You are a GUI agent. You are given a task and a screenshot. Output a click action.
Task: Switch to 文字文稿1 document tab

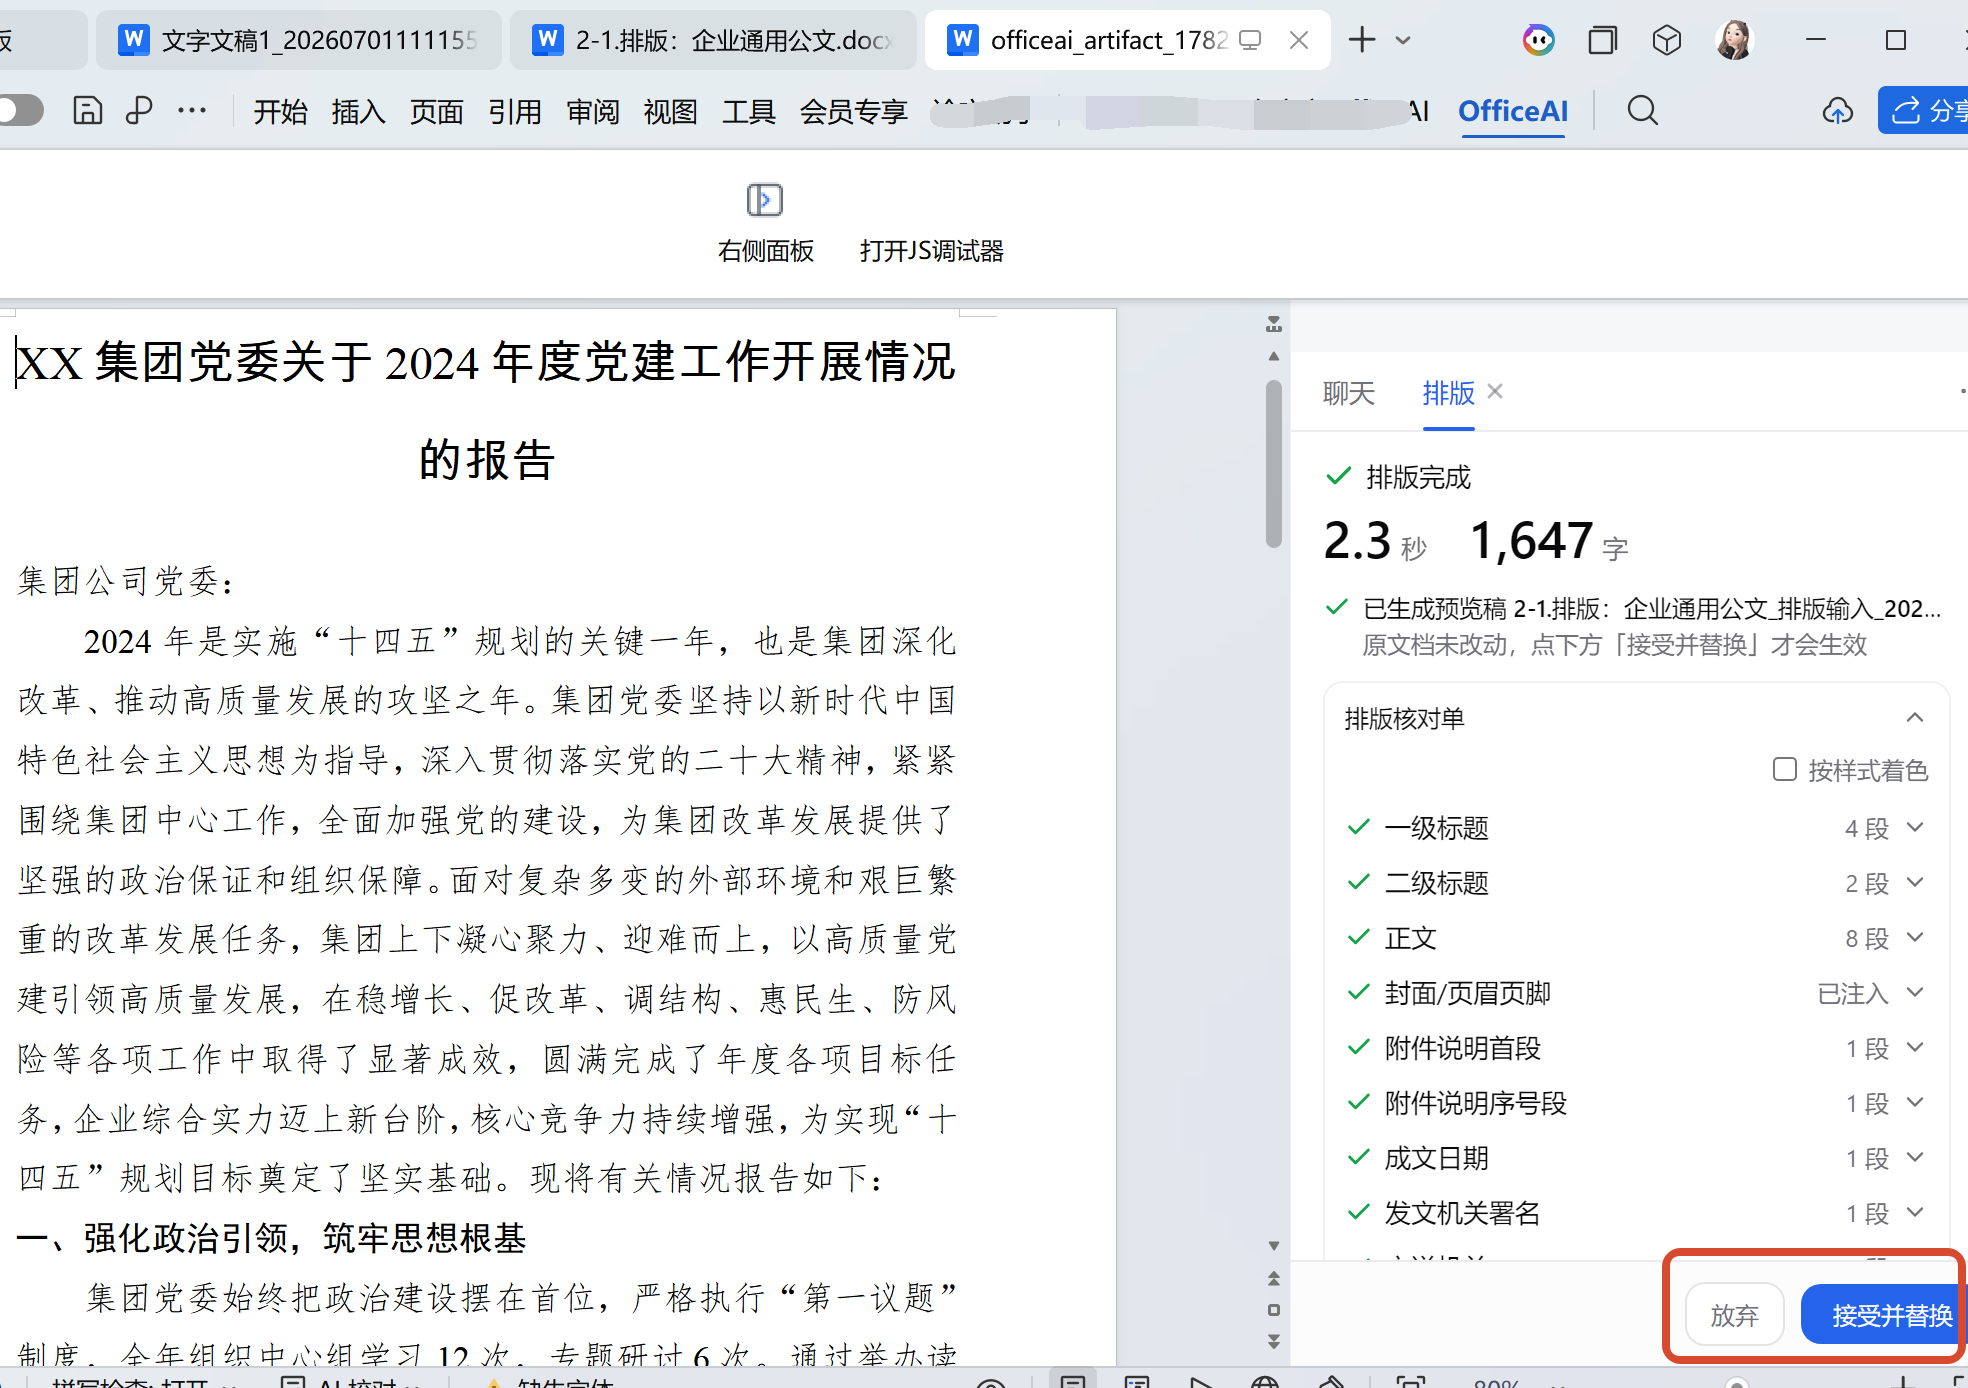pyautogui.click(x=298, y=40)
